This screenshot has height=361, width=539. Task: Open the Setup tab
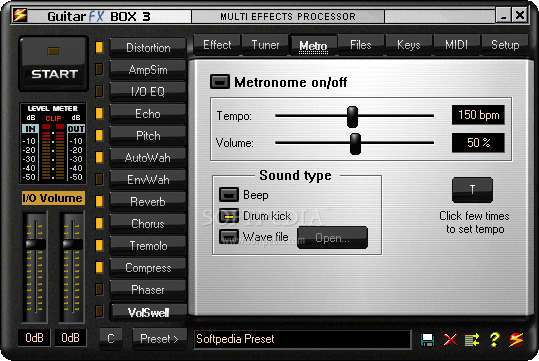pyautogui.click(x=505, y=45)
